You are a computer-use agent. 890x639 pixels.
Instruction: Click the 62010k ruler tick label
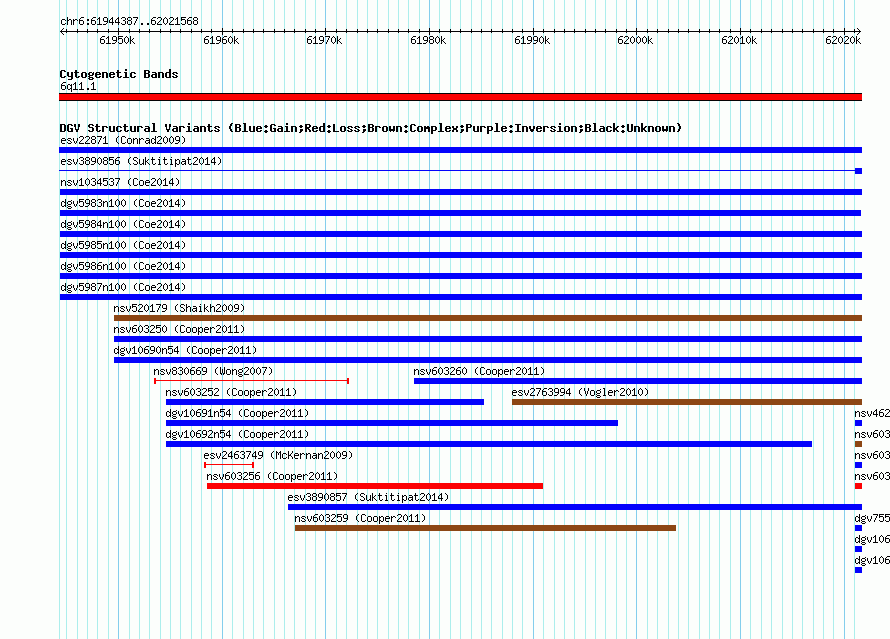[739, 40]
